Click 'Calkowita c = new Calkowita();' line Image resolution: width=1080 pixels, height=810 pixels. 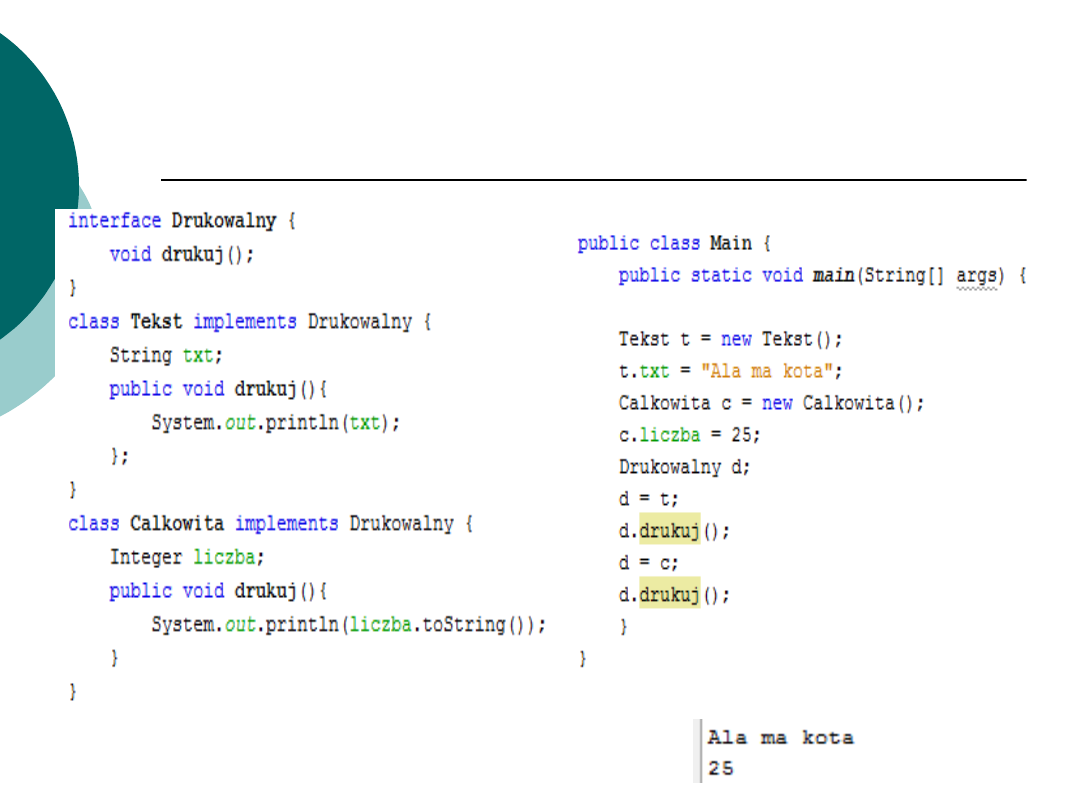tap(771, 403)
